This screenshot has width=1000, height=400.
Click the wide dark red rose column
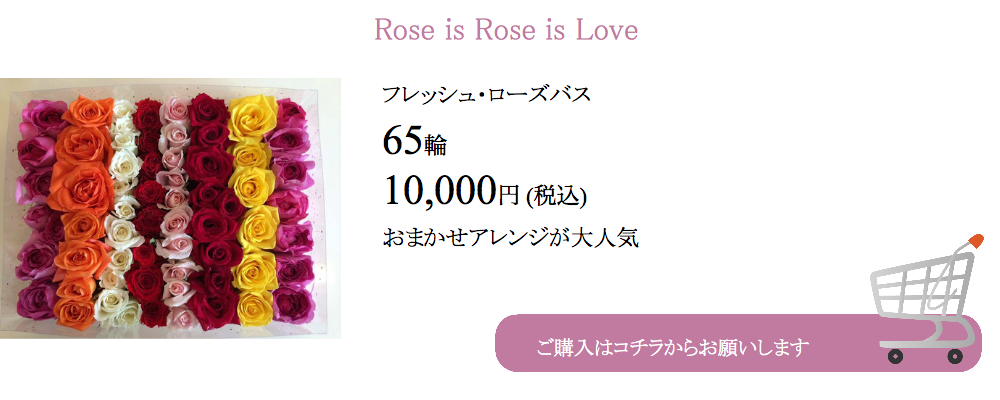(x=212, y=211)
